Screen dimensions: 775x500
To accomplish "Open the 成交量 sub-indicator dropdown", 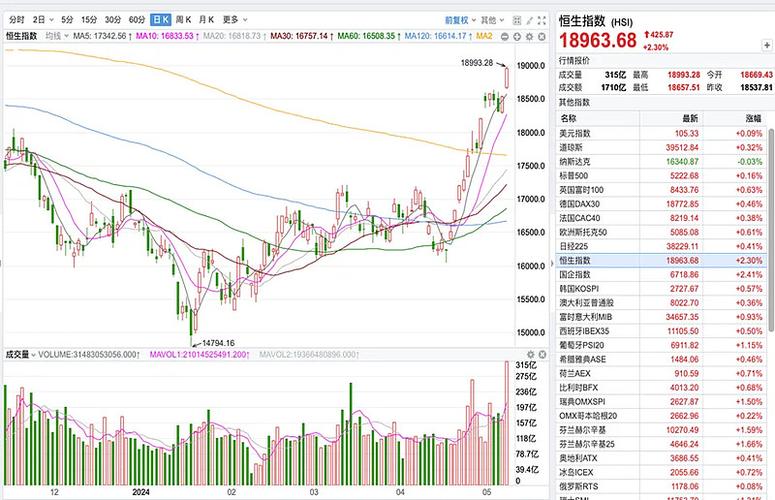I will click(x=20, y=354).
